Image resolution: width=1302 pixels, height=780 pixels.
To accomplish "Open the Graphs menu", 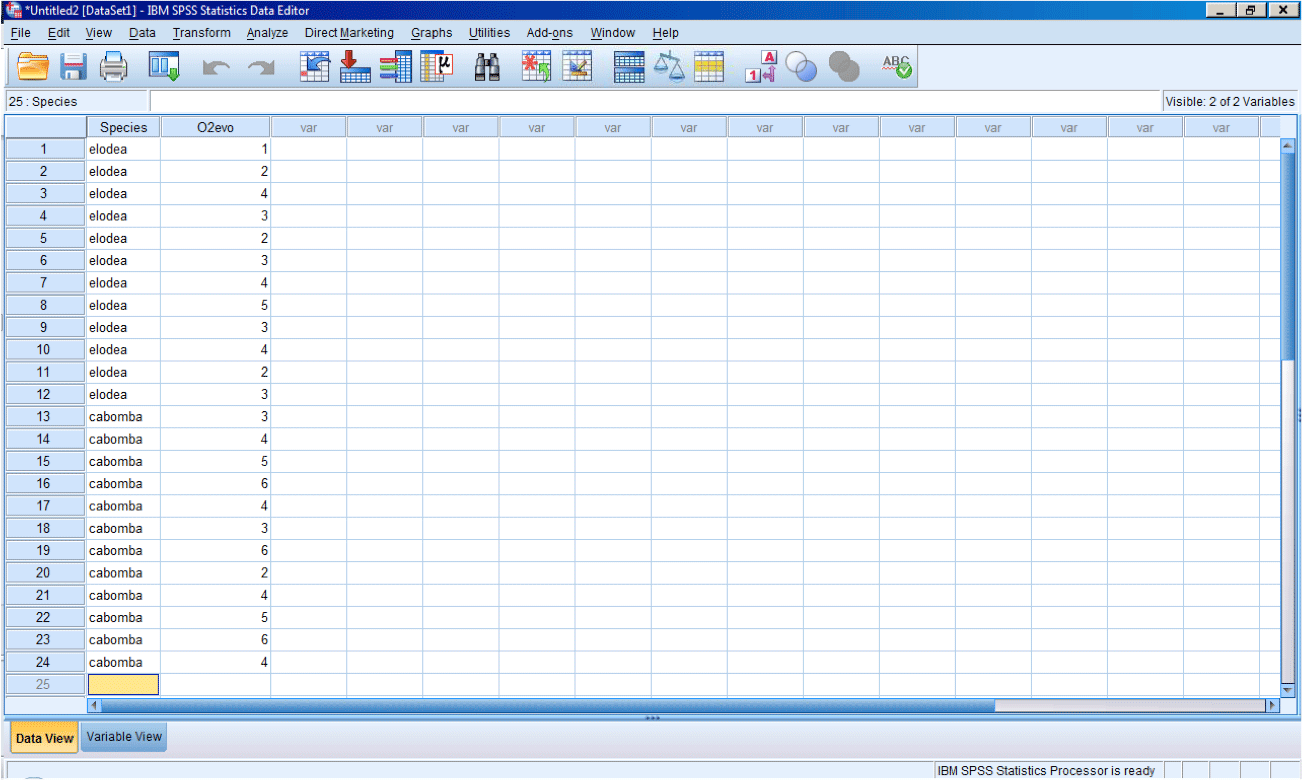I will pos(431,33).
